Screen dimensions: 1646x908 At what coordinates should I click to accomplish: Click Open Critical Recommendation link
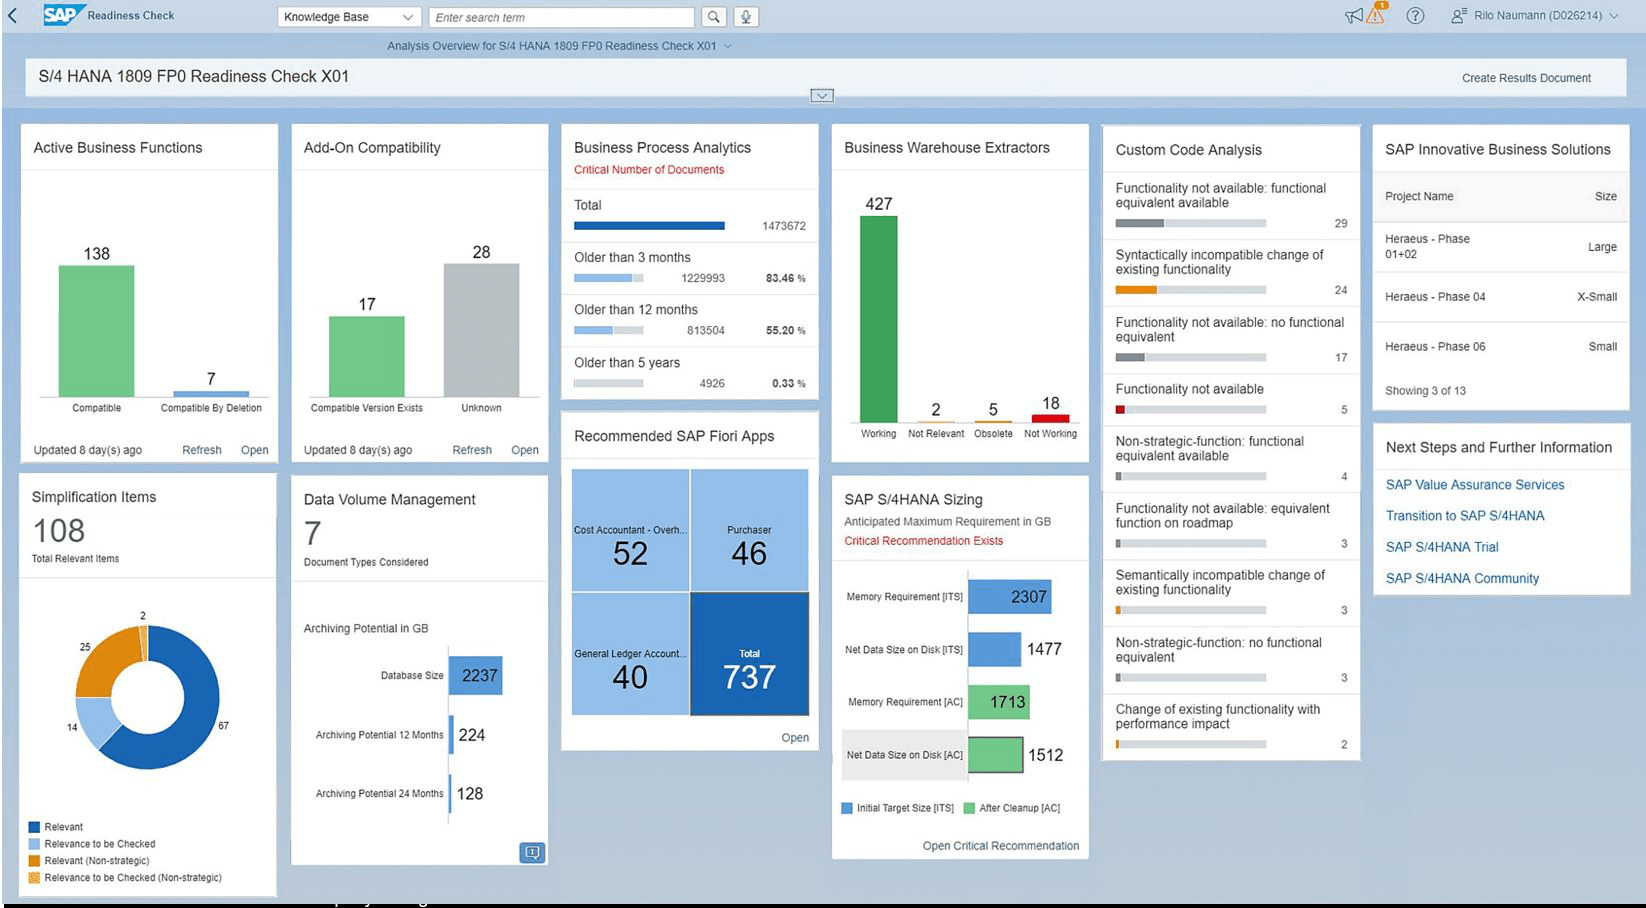point(1000,846)
